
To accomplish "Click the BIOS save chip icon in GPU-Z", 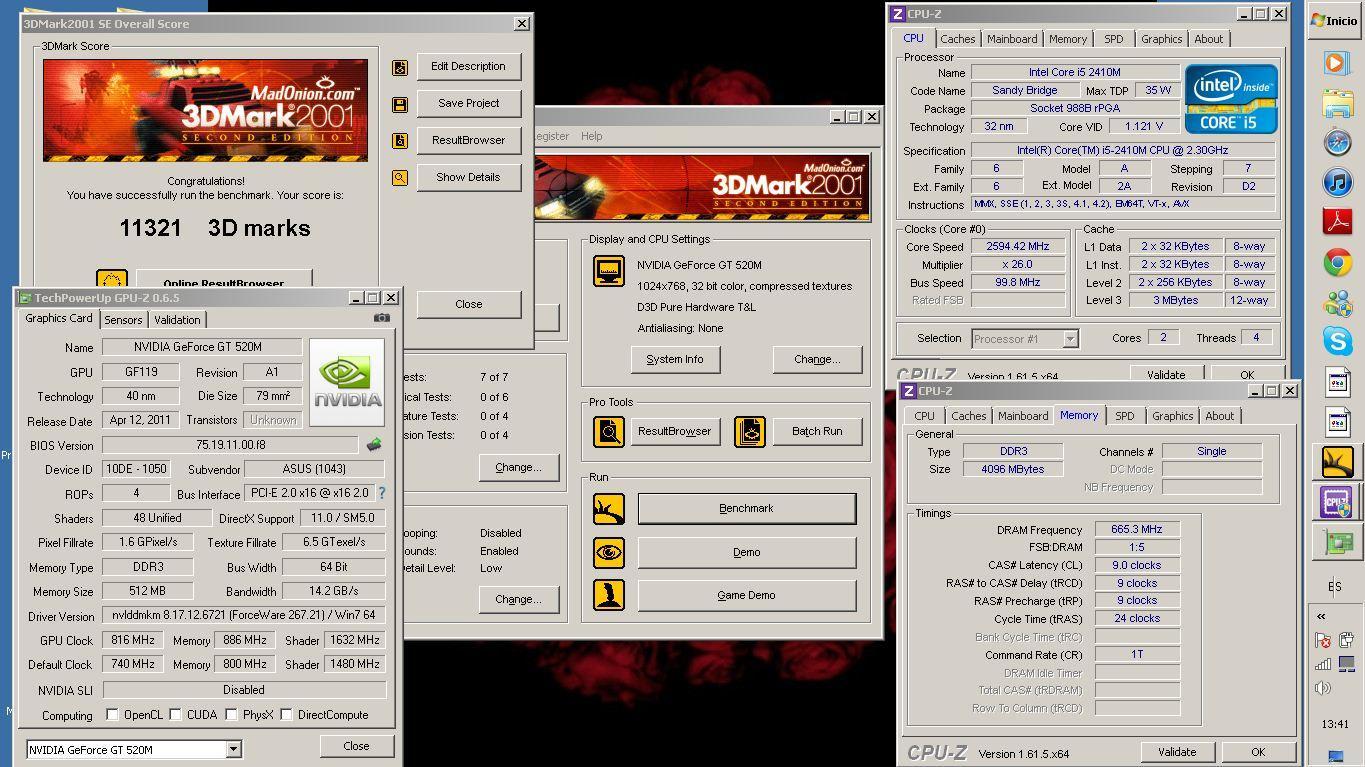I will coord(374,445).
